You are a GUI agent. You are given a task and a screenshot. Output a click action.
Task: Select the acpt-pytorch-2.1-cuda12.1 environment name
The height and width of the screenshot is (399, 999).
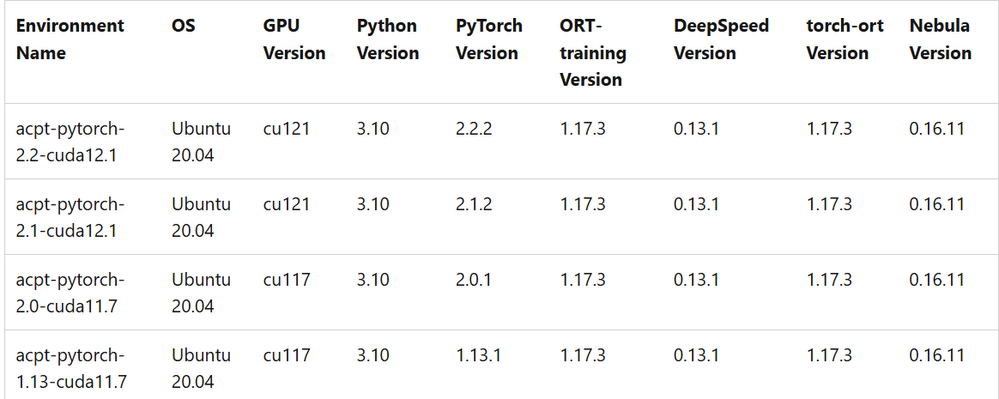tap(70, 217)
